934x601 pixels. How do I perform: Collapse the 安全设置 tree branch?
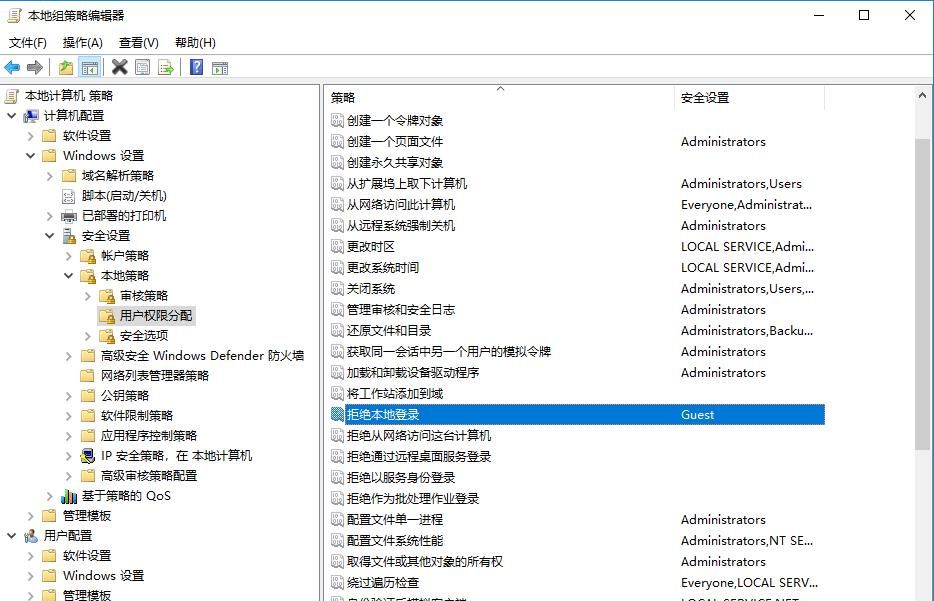(48, 235)
